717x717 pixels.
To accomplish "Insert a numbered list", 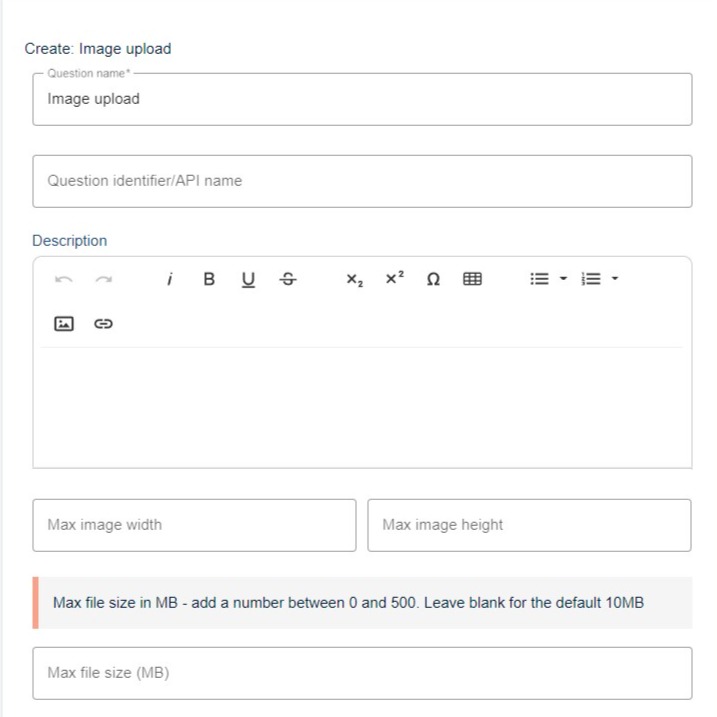I will [591, 278].
